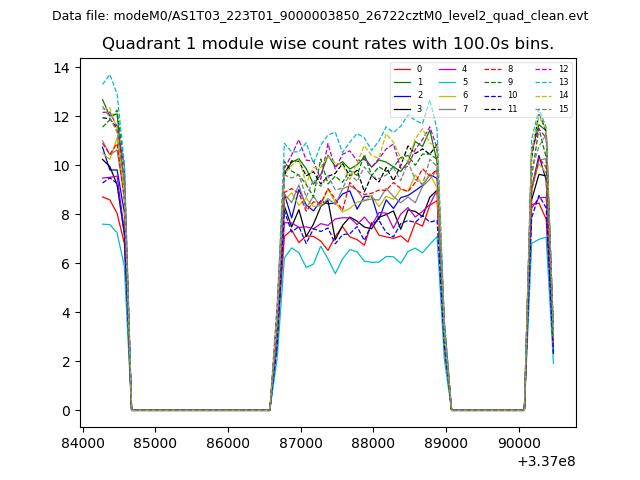The width and height of the screenshot is (640, 480).
Task: Click the 89000 x-axis tick label
Action: (446, 442)
